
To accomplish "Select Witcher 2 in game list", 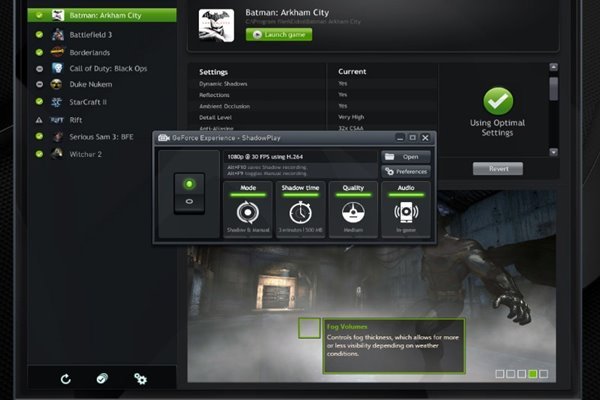I will pos(85,154).
